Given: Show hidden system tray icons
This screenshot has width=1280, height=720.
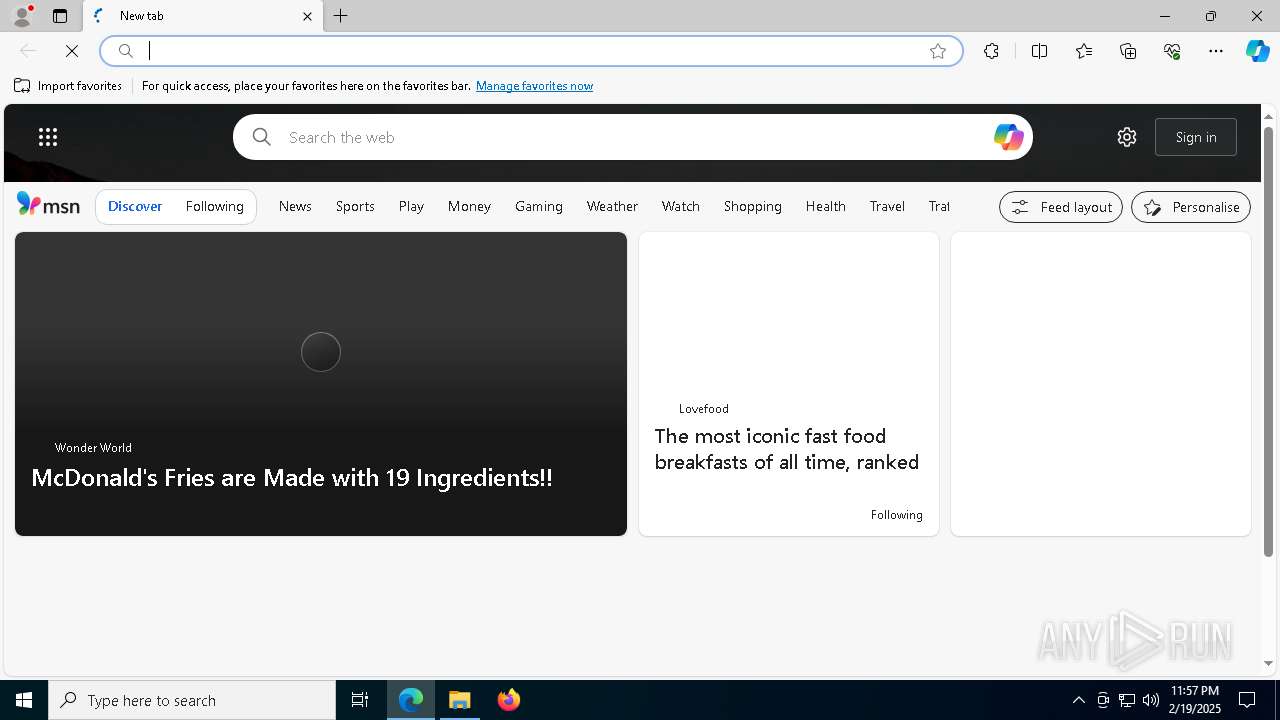Looking at the screenshot, I should pyautogui.click(x=1078, y=700).
